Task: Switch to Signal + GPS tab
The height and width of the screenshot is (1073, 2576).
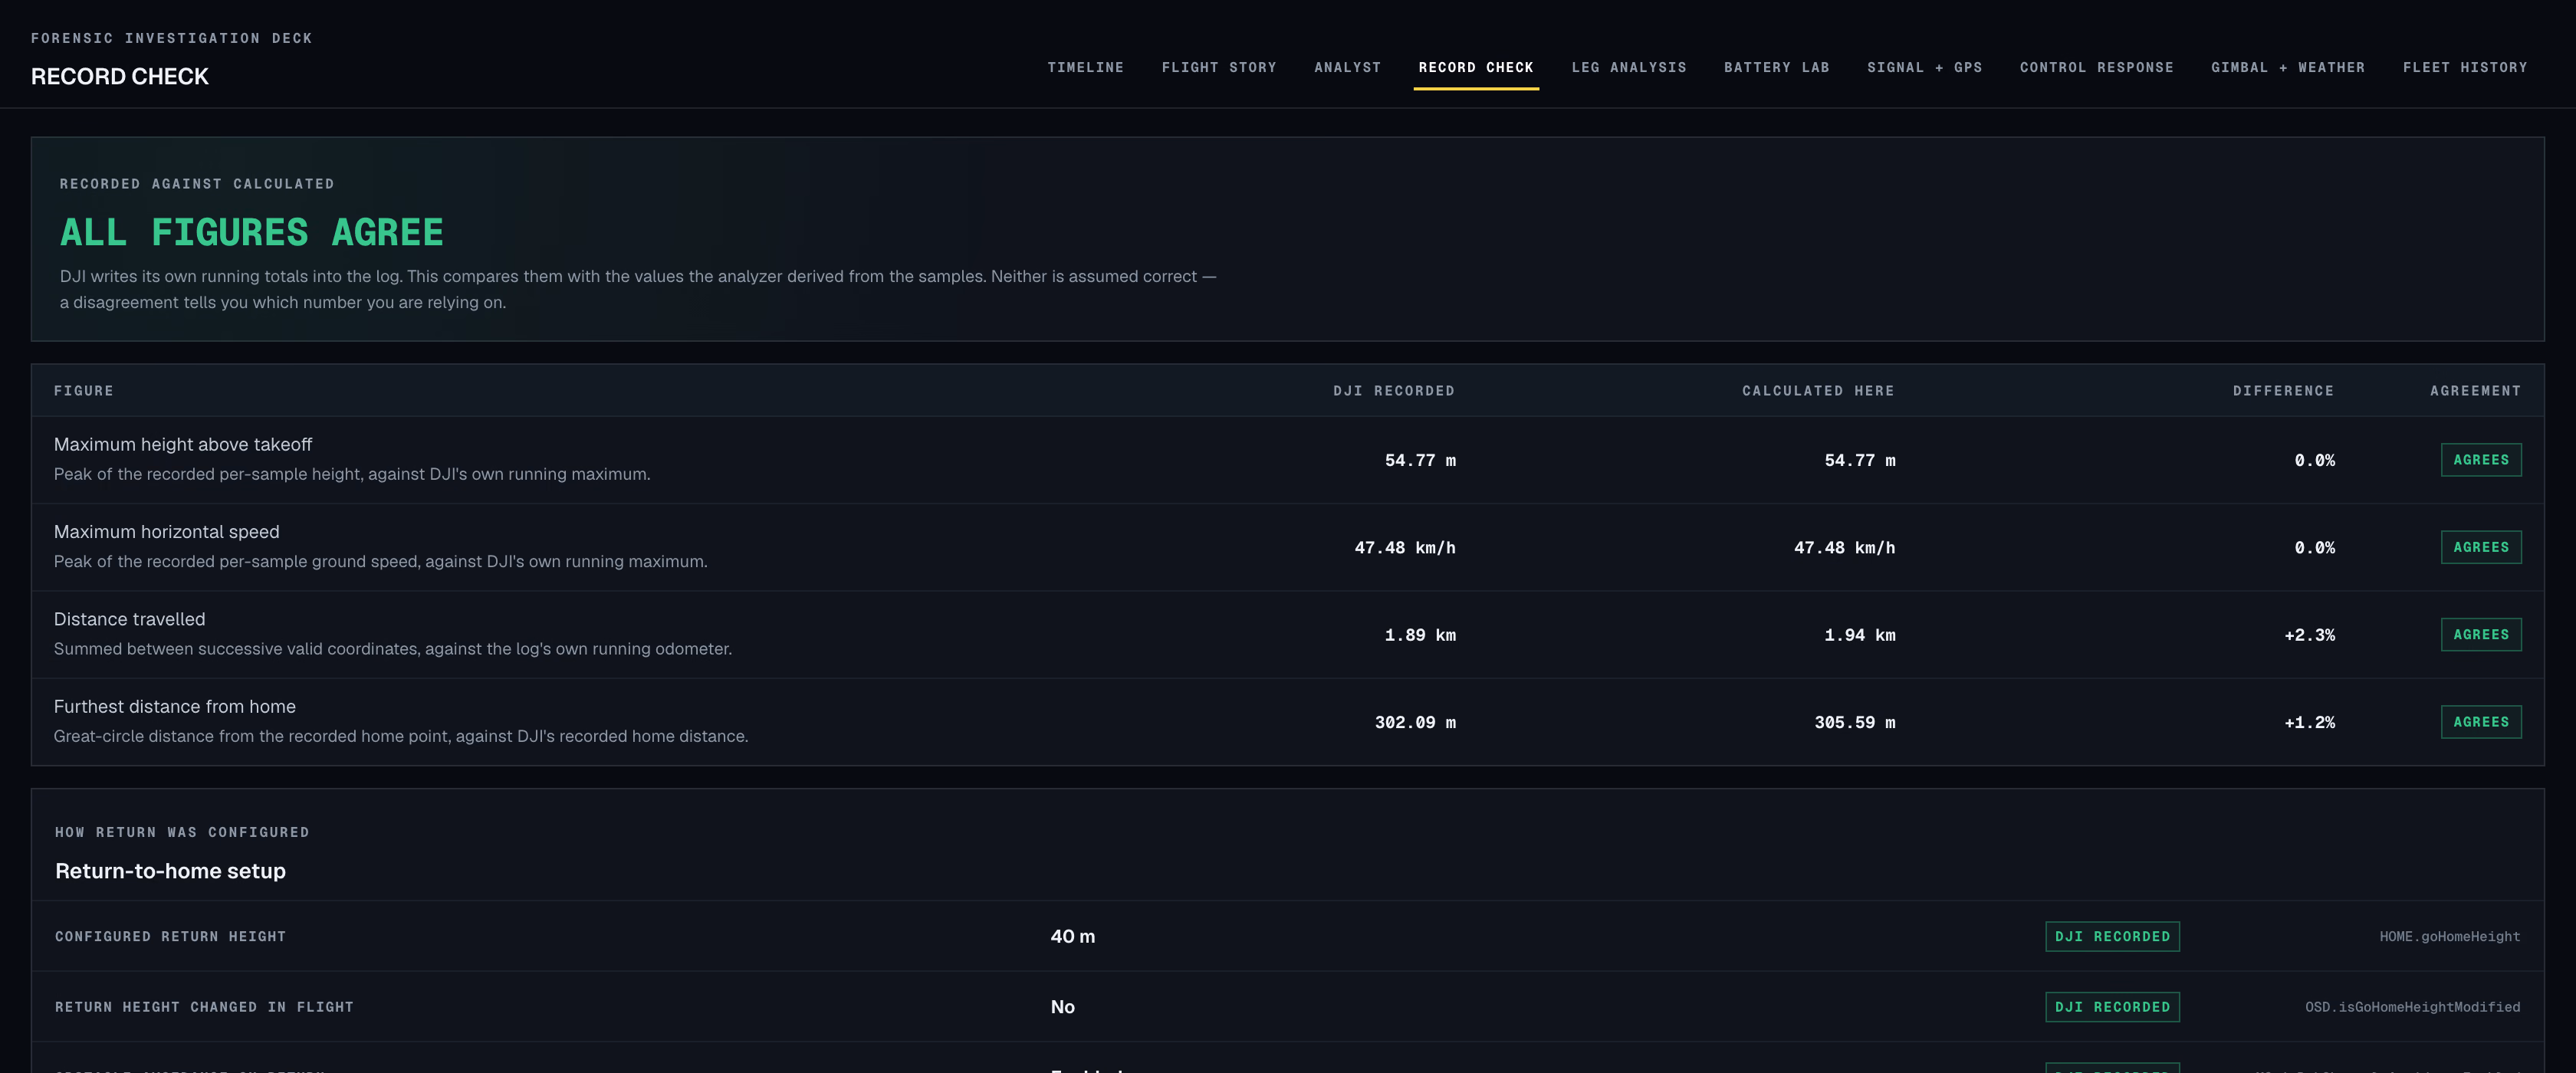Action: [x=1924, y=67]
